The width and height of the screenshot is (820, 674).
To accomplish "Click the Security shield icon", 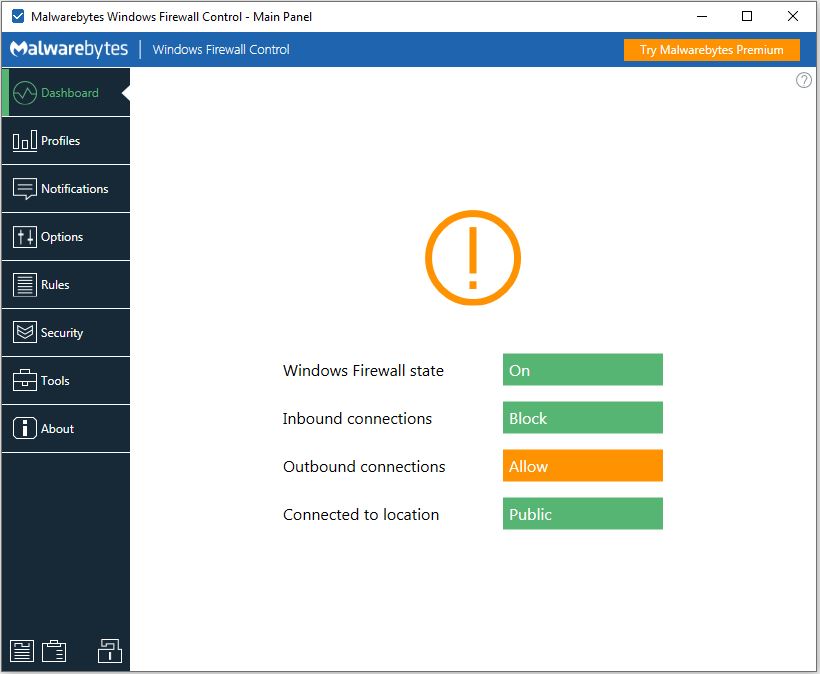I will (25, 333).
